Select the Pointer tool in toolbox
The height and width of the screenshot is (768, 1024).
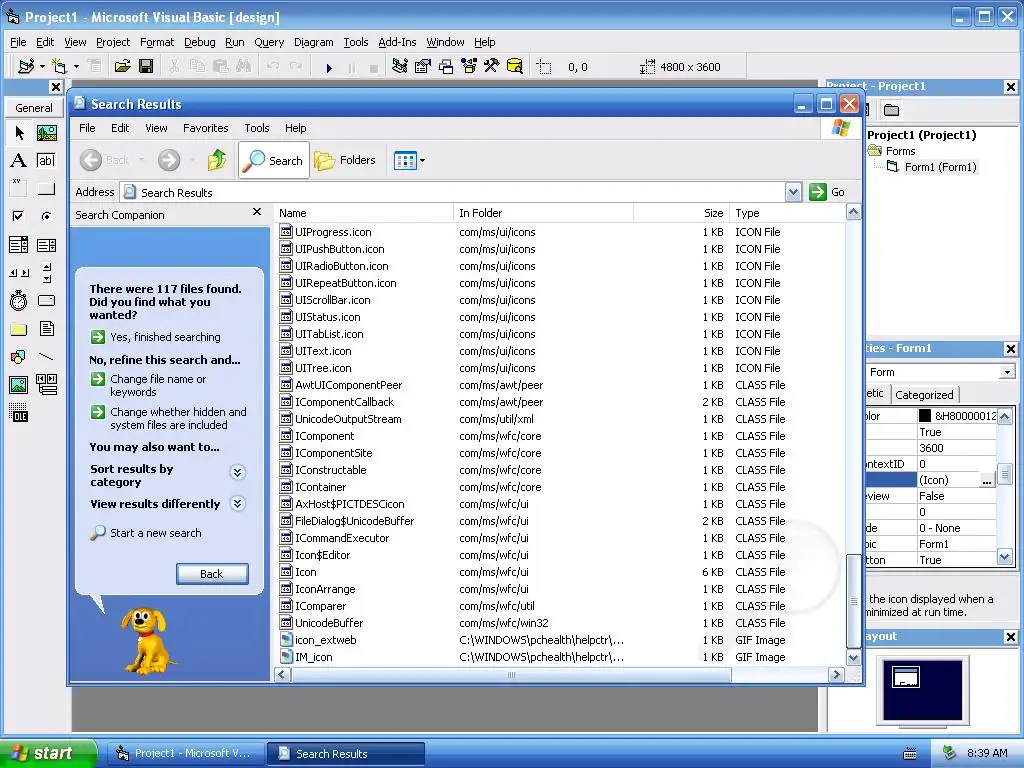(x=19, y=133)
